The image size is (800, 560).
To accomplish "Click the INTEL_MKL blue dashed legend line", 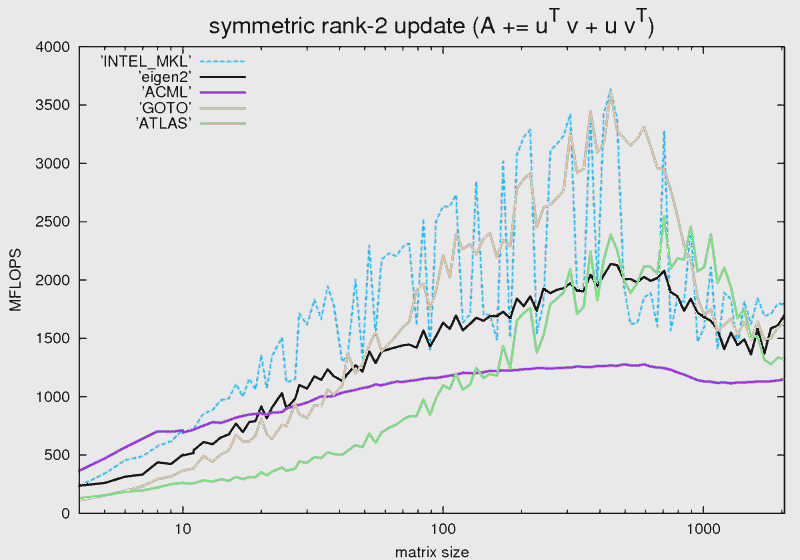I will tap(222, 61).
